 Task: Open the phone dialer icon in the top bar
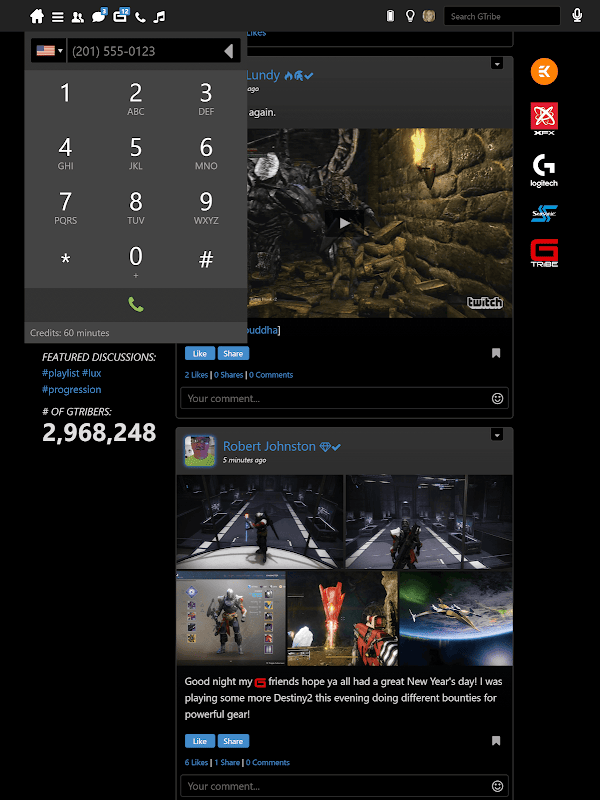140,17
